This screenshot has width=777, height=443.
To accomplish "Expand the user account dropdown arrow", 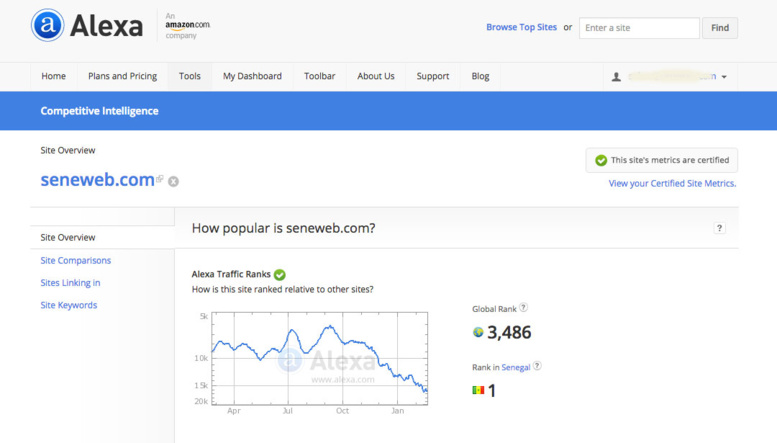I will [724, 77].
